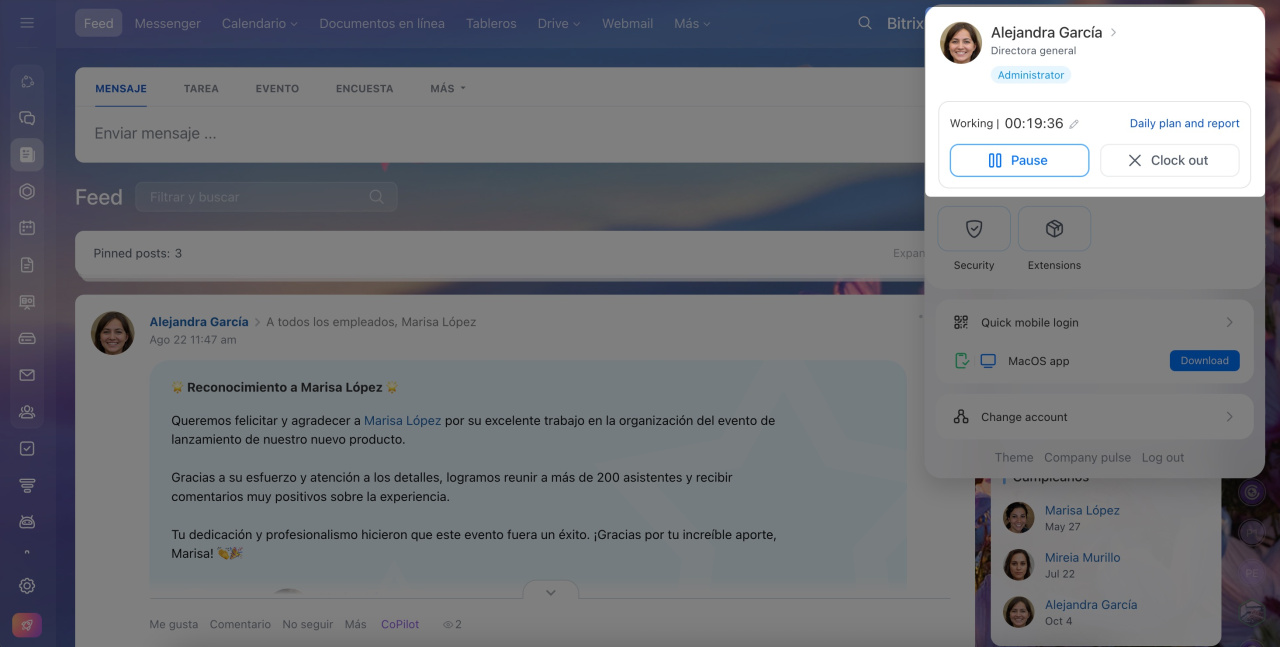This screenshot has height=647, width=1280.
Task: Open Documentos en línea in top menu
Action: point(382,23)
